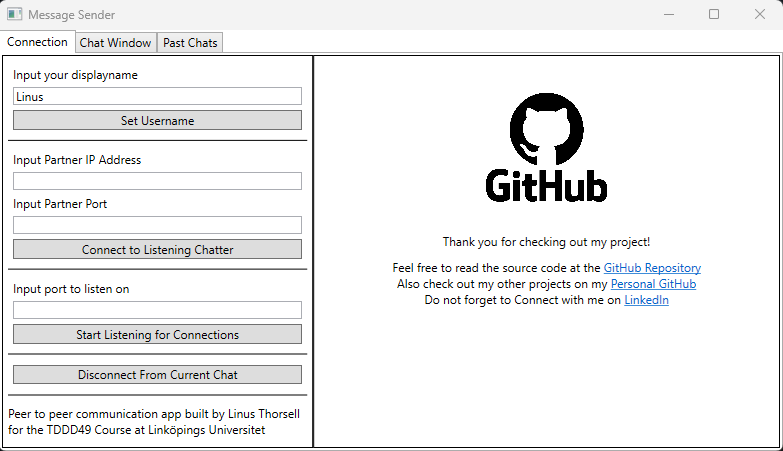Switch to the Connection tab

pos(37,42)
